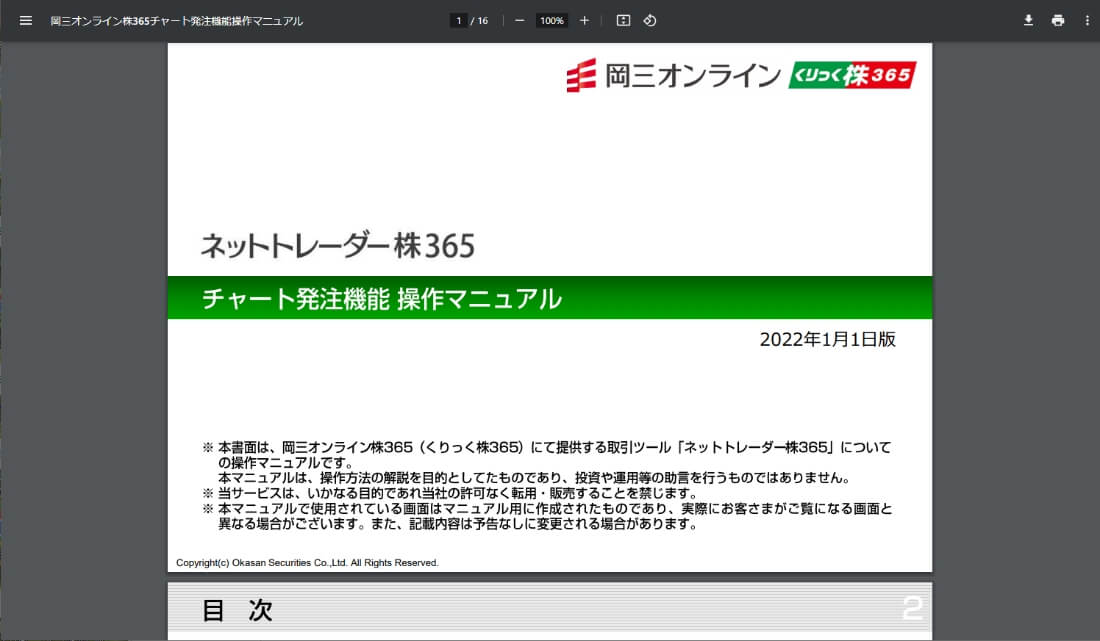The image size is (1100, 641).
Task: Click the total page count 16
Action: pyautogui.click(x=483, y=21)
